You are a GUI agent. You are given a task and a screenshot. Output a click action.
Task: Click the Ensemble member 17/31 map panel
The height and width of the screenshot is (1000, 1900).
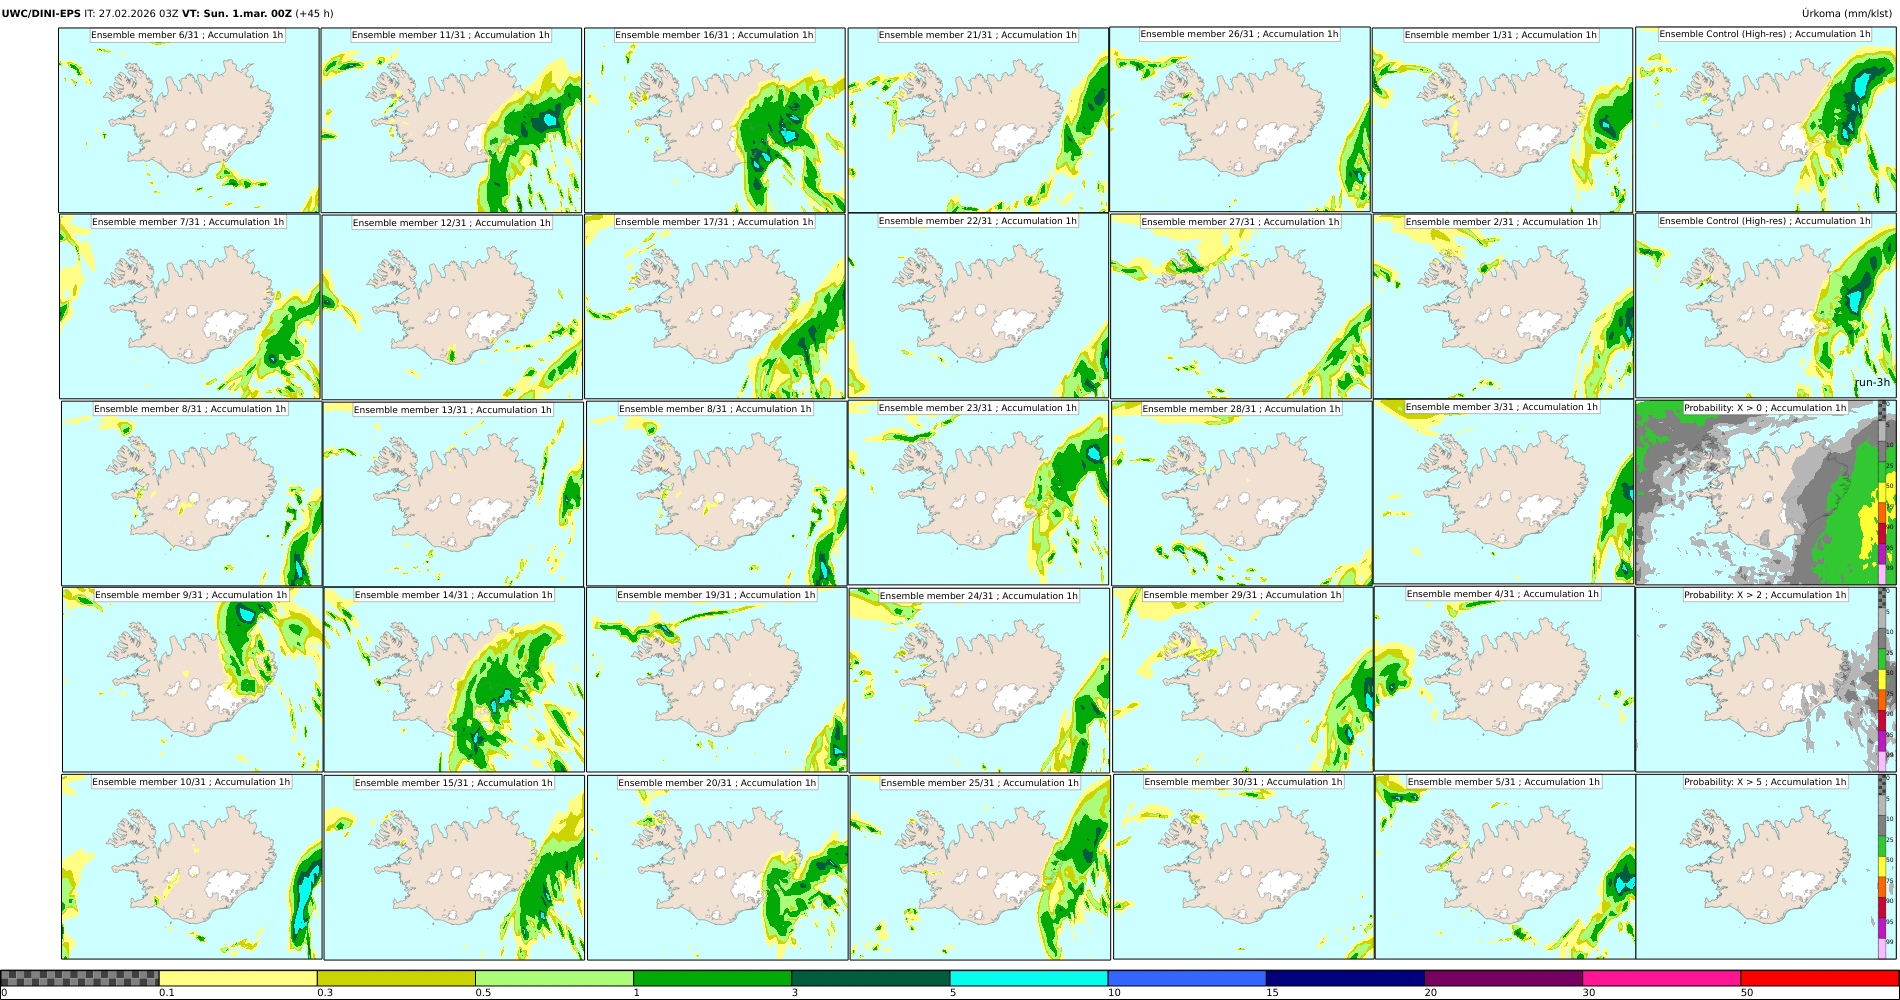click(715, 306)
